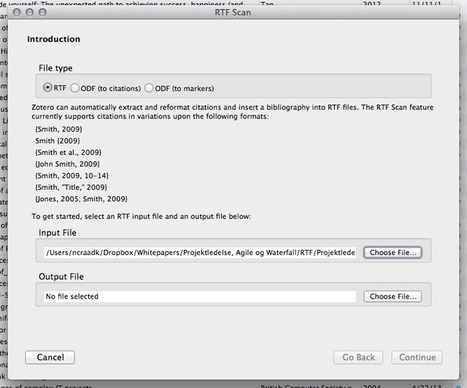Click the '{Smith, "Title," 2009}' example
The width and height of the screenshot is (467, 388).
coord(71,187)
